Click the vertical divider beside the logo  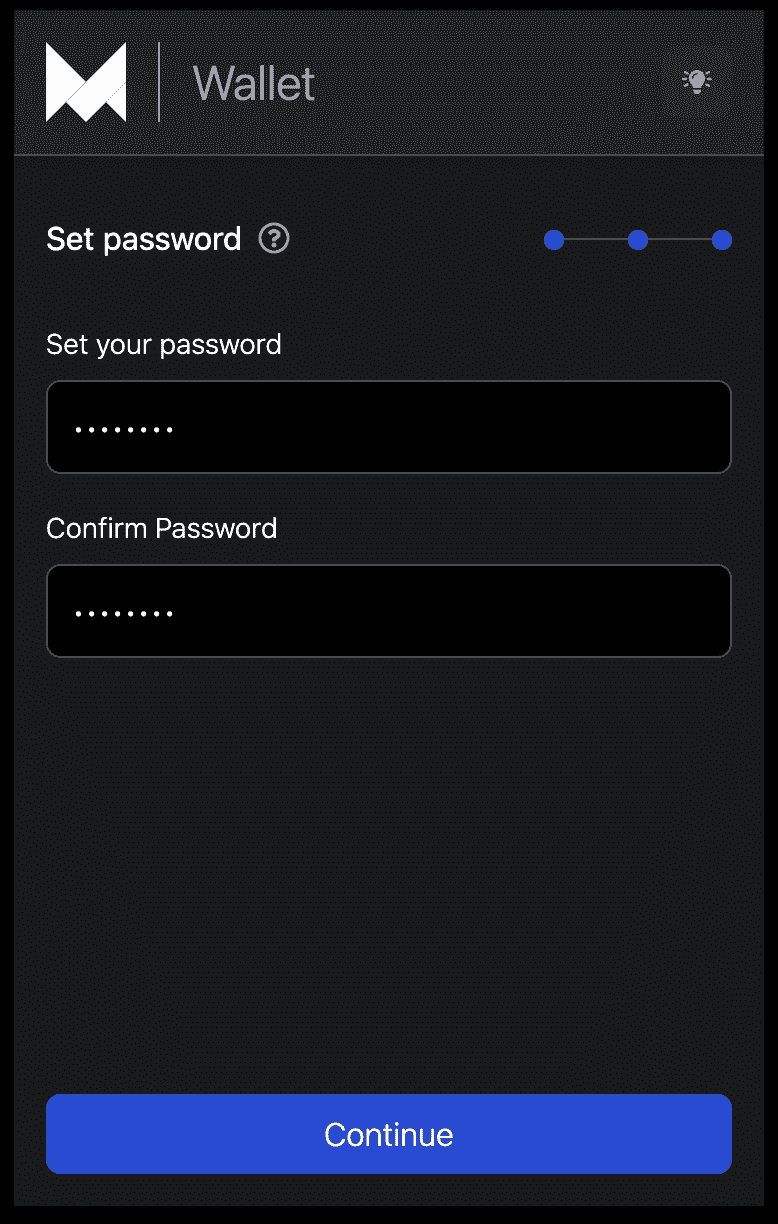coord(159,82)
